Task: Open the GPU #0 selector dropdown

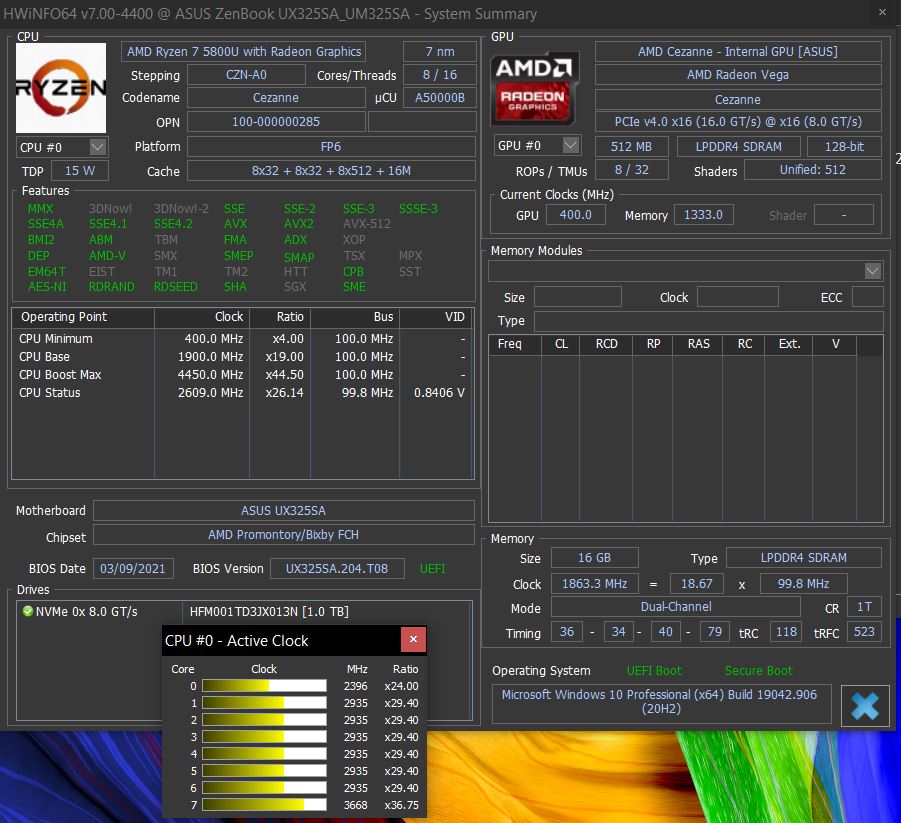Action: point(571,145)
